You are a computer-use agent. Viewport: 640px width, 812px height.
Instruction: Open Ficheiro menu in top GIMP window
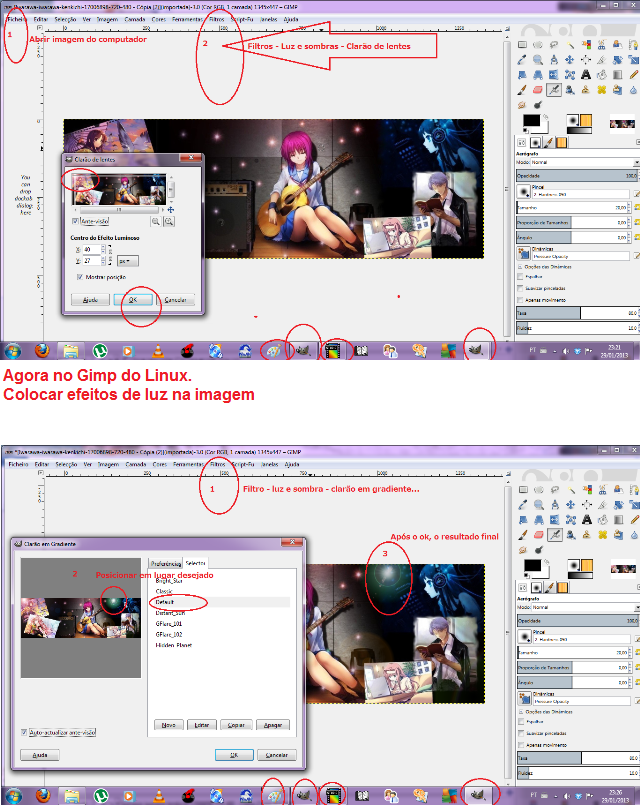[x=17, y=19]
